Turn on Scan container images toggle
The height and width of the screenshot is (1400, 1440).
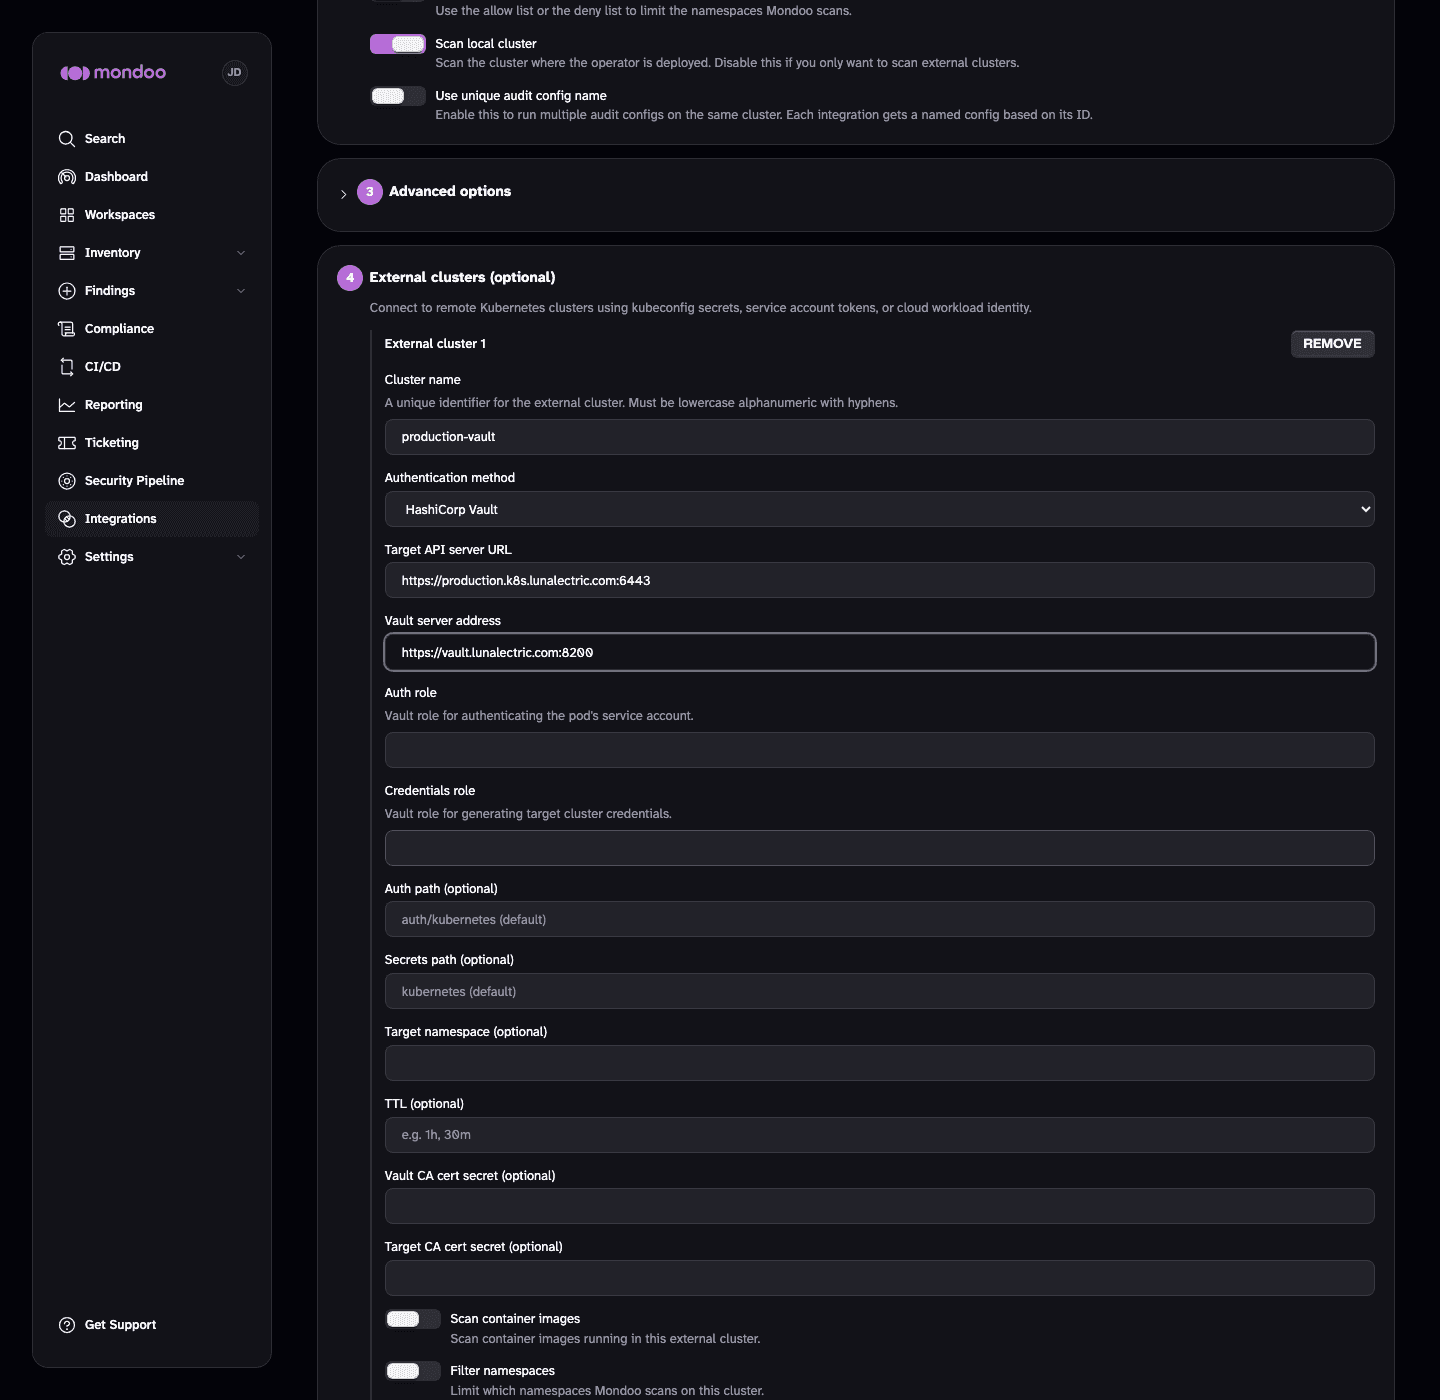tap(413, 1319)
